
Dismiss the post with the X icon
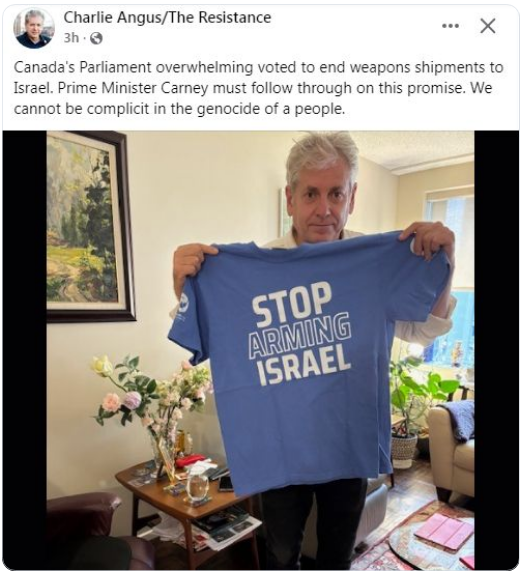(x=488, y=26)
